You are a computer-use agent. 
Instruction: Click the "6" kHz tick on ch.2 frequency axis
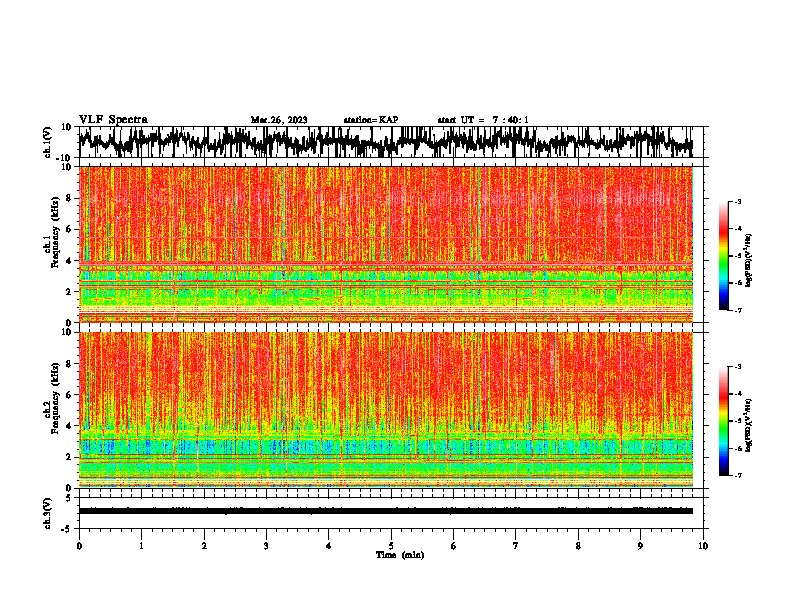pyautogui.click(x=69, y=395)
